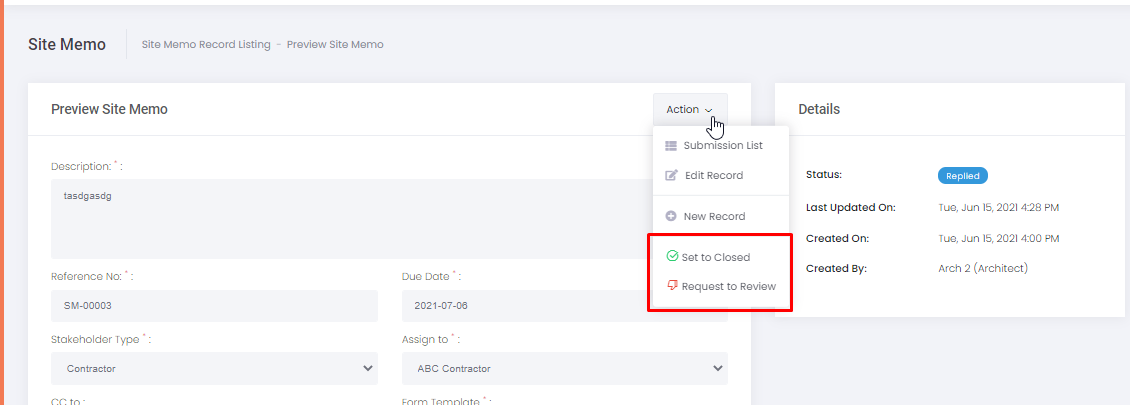The height and width of the screenshot is (405, 1130).
Task: Click the blue Replied status badge
Action: point(962,176)
